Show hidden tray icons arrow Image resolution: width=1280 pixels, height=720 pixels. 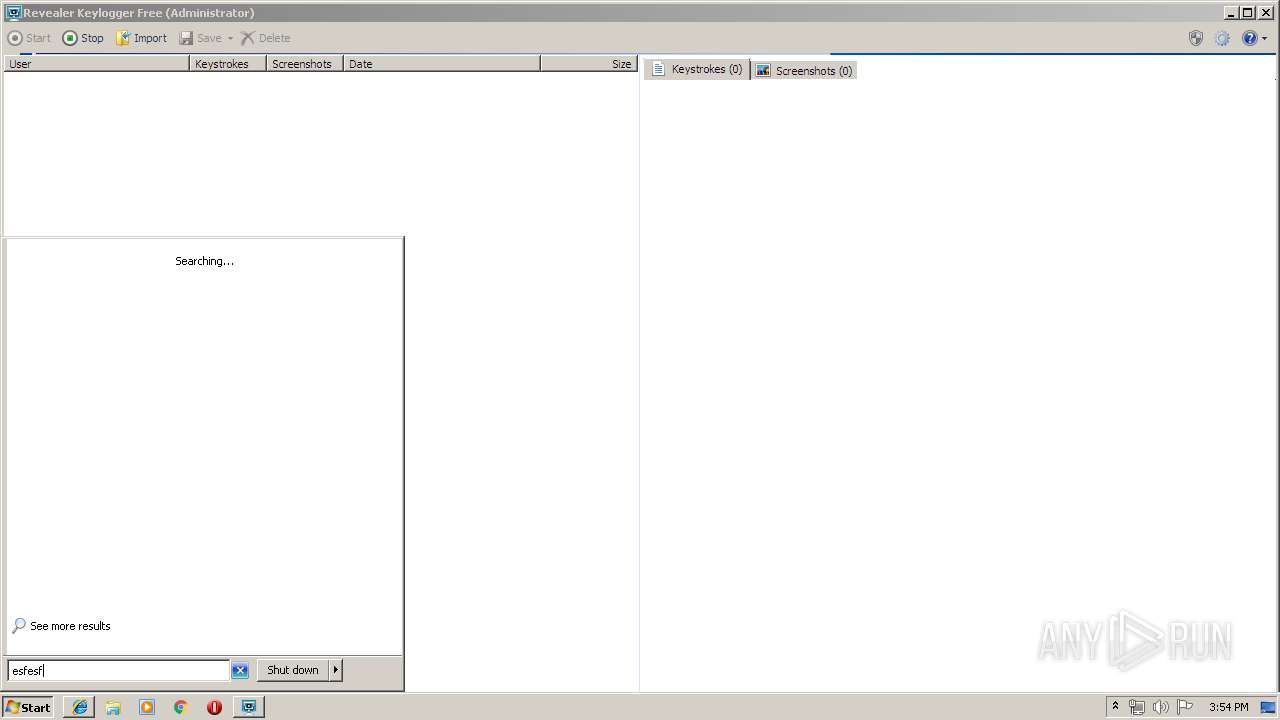click(1115, 706)
